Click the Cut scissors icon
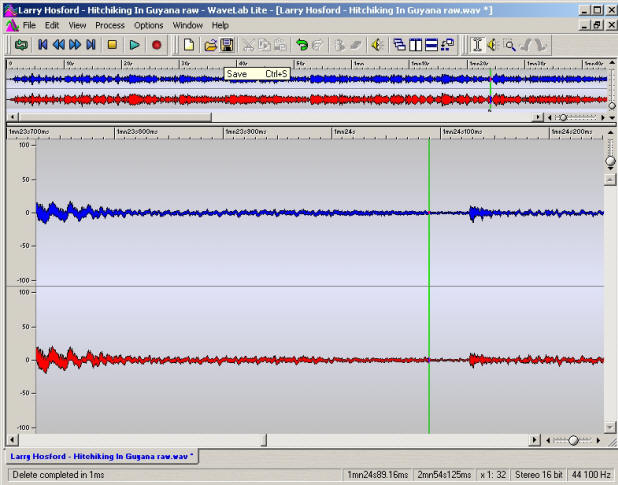Image resolution: width=618 pixels, height=485 pixels. click(248, 45)
